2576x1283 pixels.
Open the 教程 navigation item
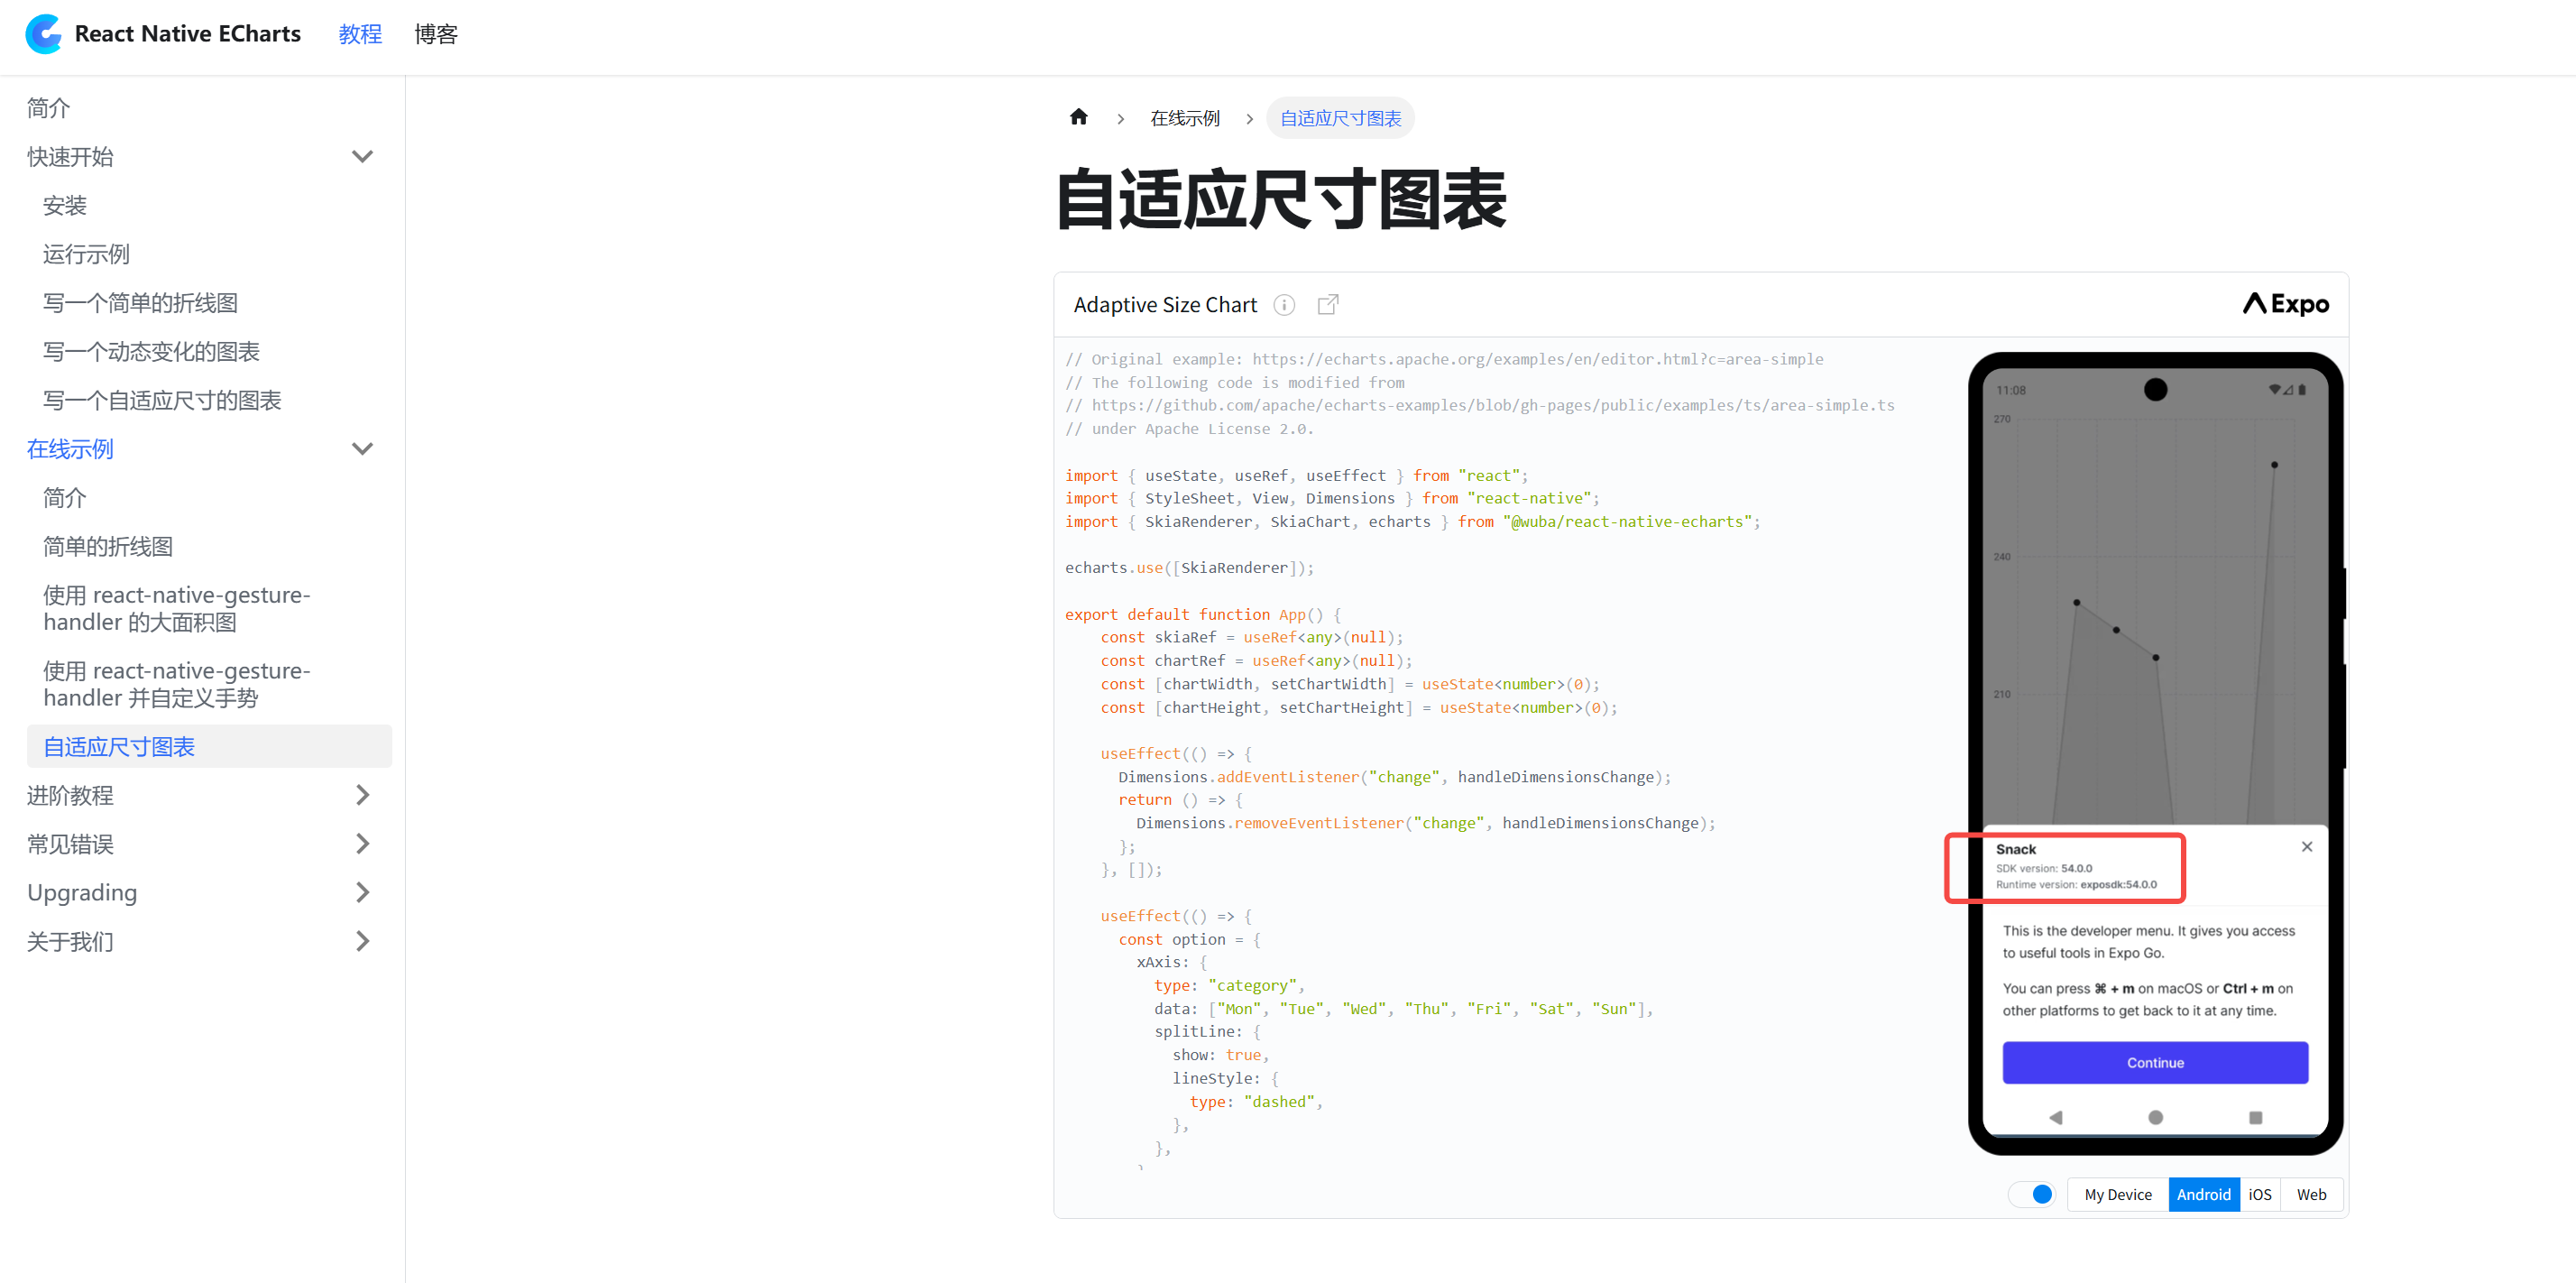[x=360, y=34]
